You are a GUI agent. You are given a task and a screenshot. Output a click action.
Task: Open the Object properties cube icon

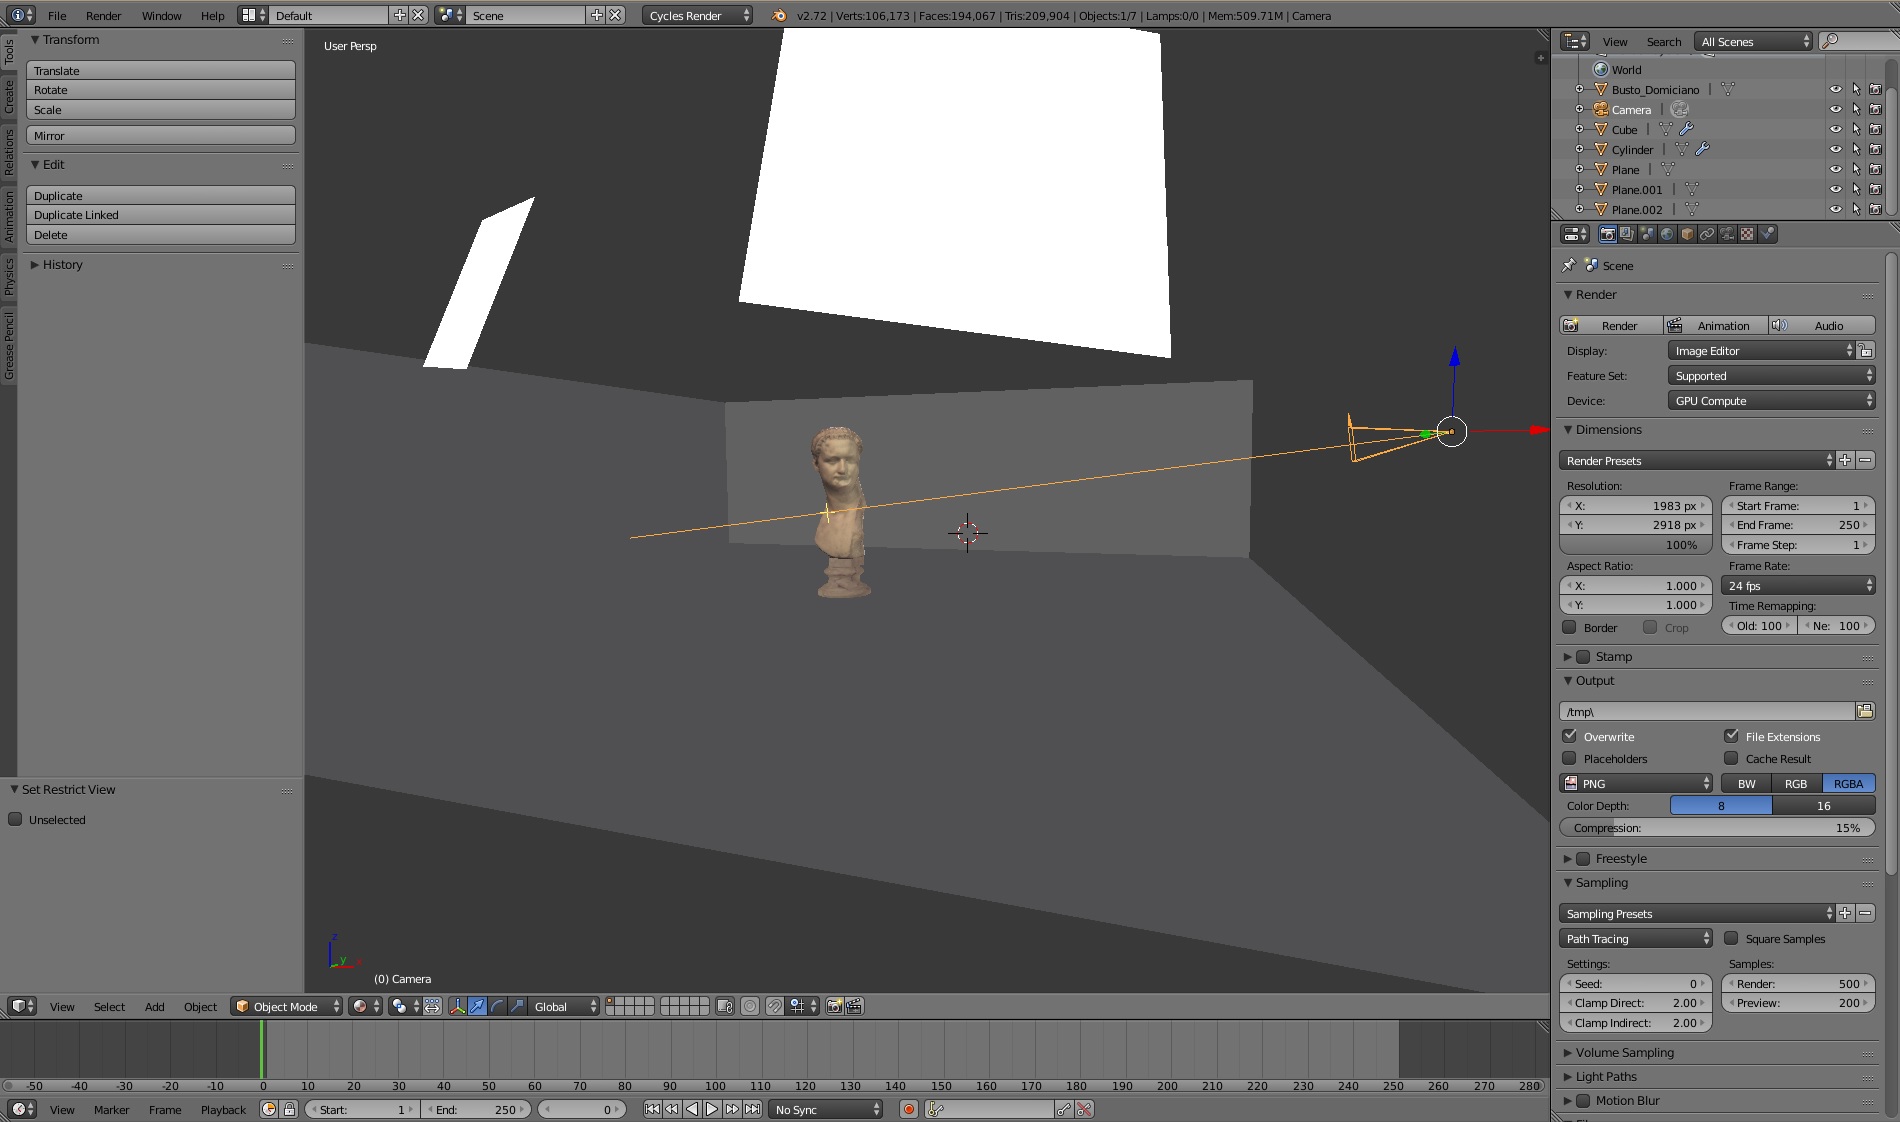point(1687,234)
